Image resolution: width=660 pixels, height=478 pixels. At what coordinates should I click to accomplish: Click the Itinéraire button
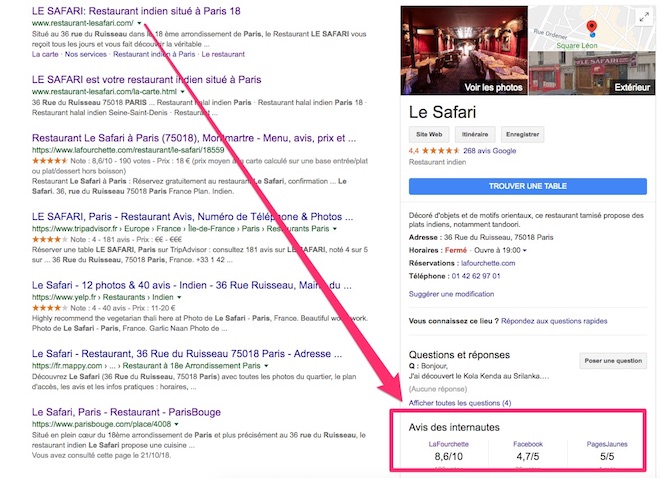[475, 134]
